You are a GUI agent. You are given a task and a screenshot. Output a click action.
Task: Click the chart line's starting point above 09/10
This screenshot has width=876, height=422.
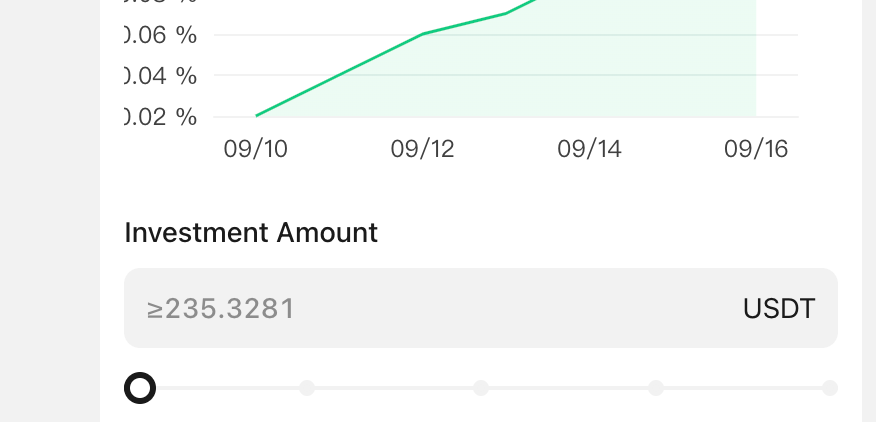(x=256, y=116)
